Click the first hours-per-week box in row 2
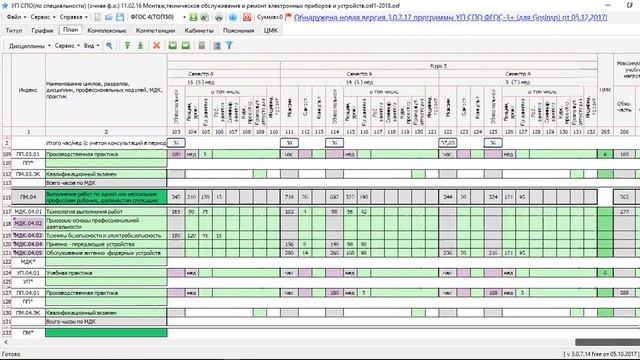The height and width of the screenshot is (360, 640). coord(176,143)
